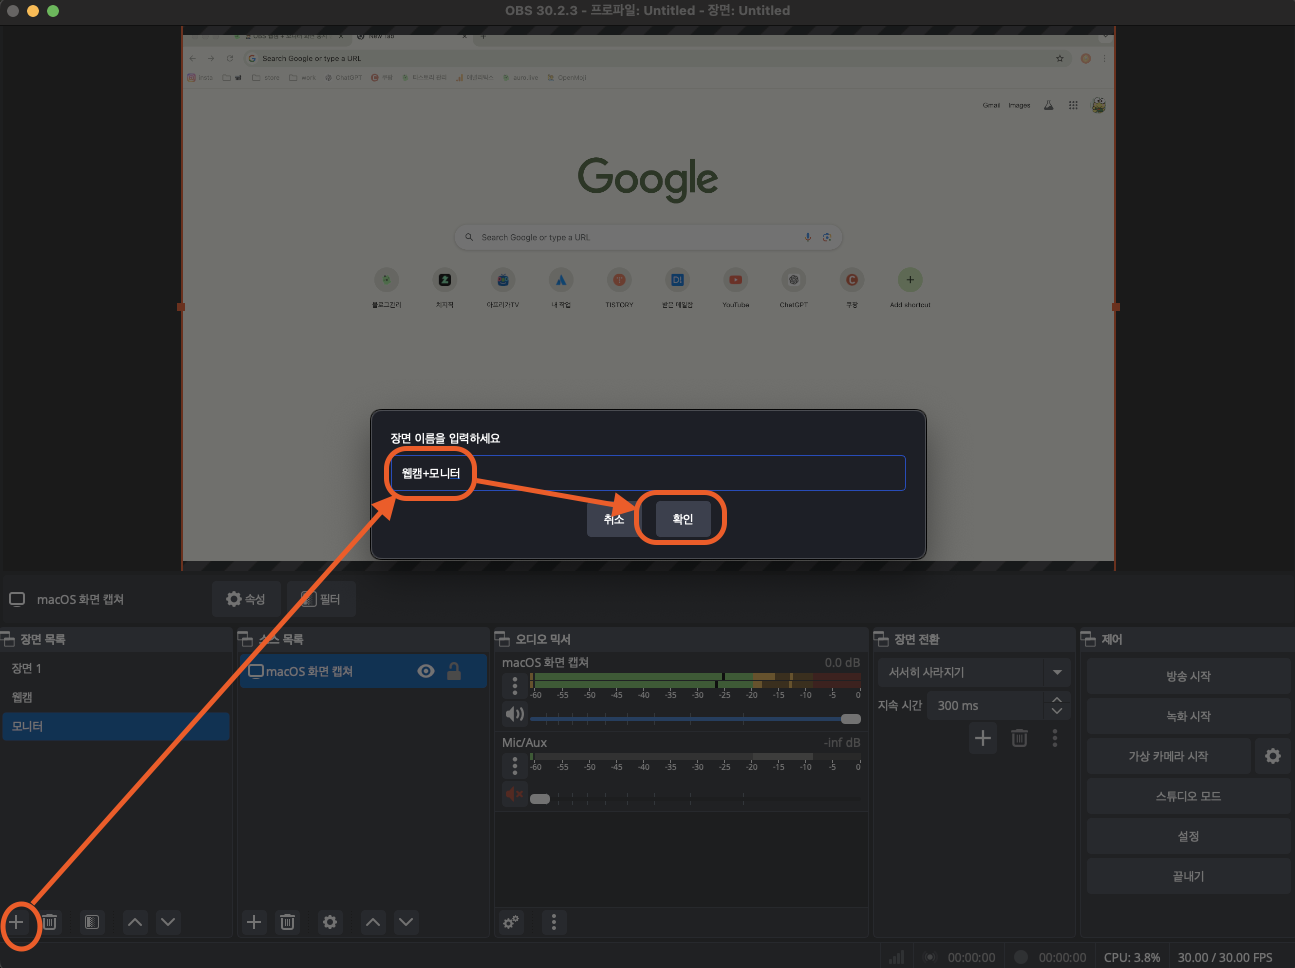Undock the 오디오 믹서 panel icon

(502, 639)
